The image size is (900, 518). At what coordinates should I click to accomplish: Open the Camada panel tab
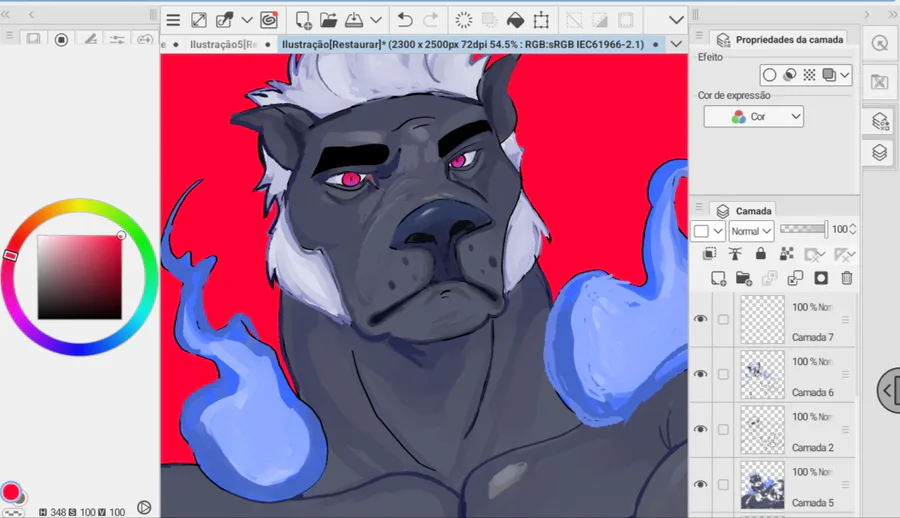click(x=744, y=211)
